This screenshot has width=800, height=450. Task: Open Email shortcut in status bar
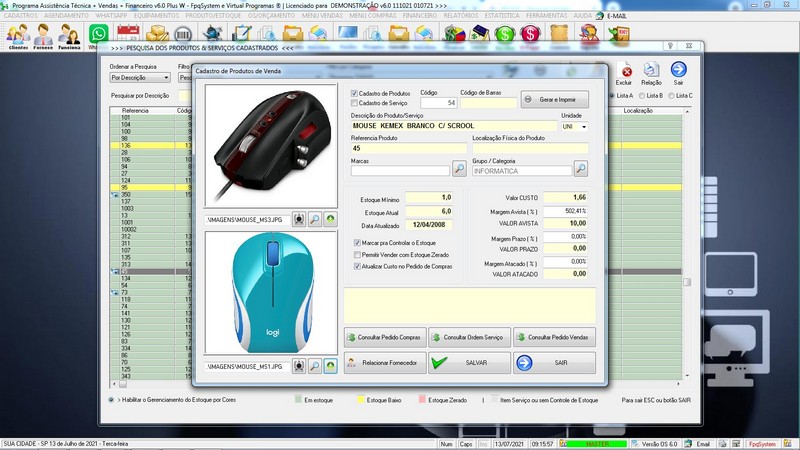coord(698,444)
